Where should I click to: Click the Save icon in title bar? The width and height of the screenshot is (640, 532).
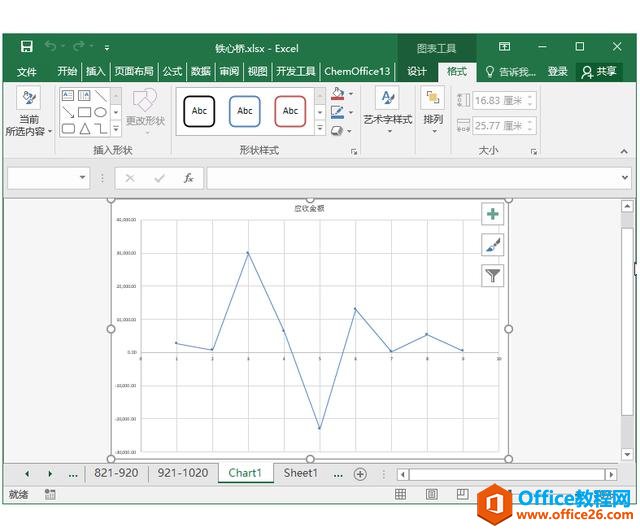click(27, 47)
